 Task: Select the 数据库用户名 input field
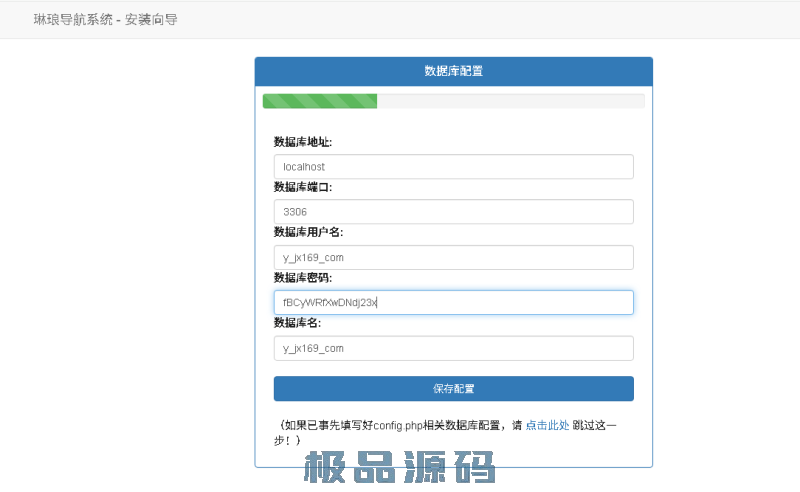[454, 258]
